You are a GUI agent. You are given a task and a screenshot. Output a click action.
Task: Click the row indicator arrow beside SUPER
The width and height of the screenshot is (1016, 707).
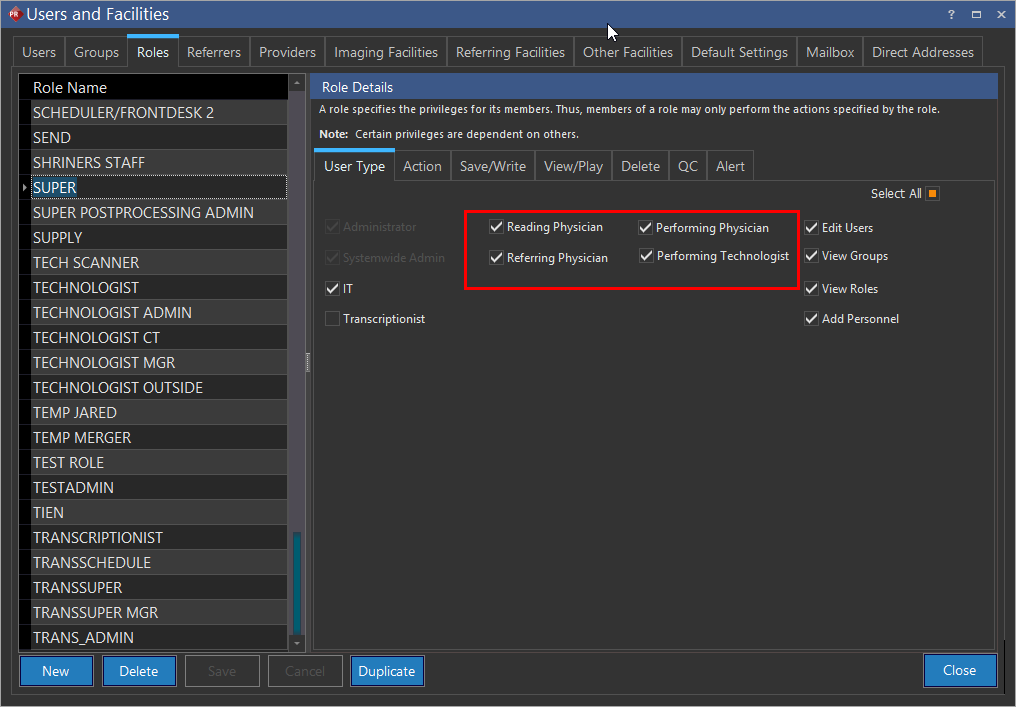[24, 188]
